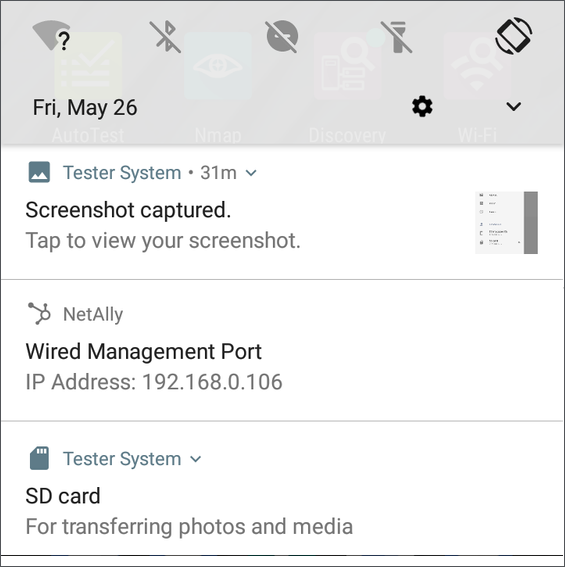The image size is (565, 567).
Task: Turn on the flashlight tile
Action: [397, 37]
